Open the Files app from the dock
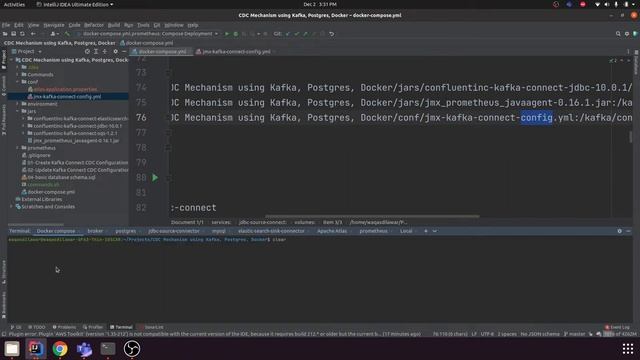Screen dimensions: 640x360 click(12, 349)
